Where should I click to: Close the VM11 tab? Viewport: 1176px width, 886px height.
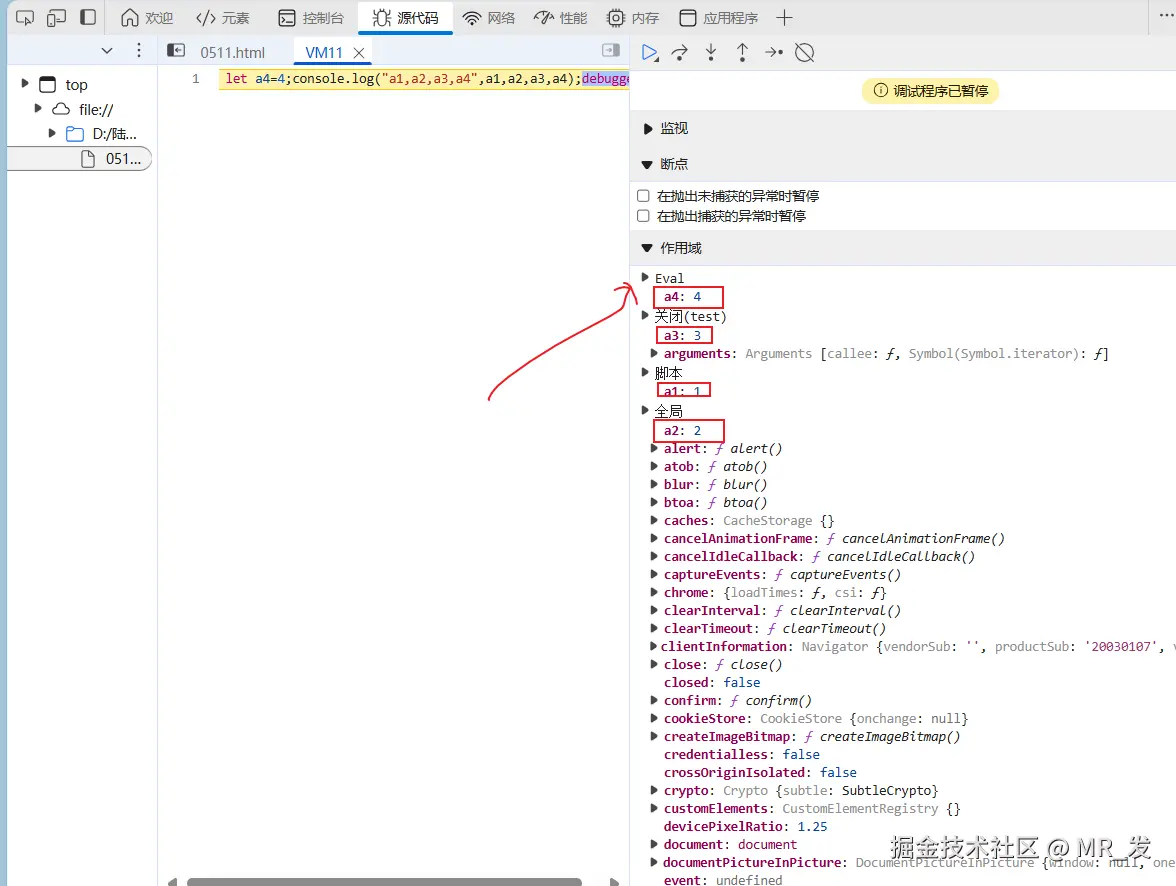tap(359, 53)
